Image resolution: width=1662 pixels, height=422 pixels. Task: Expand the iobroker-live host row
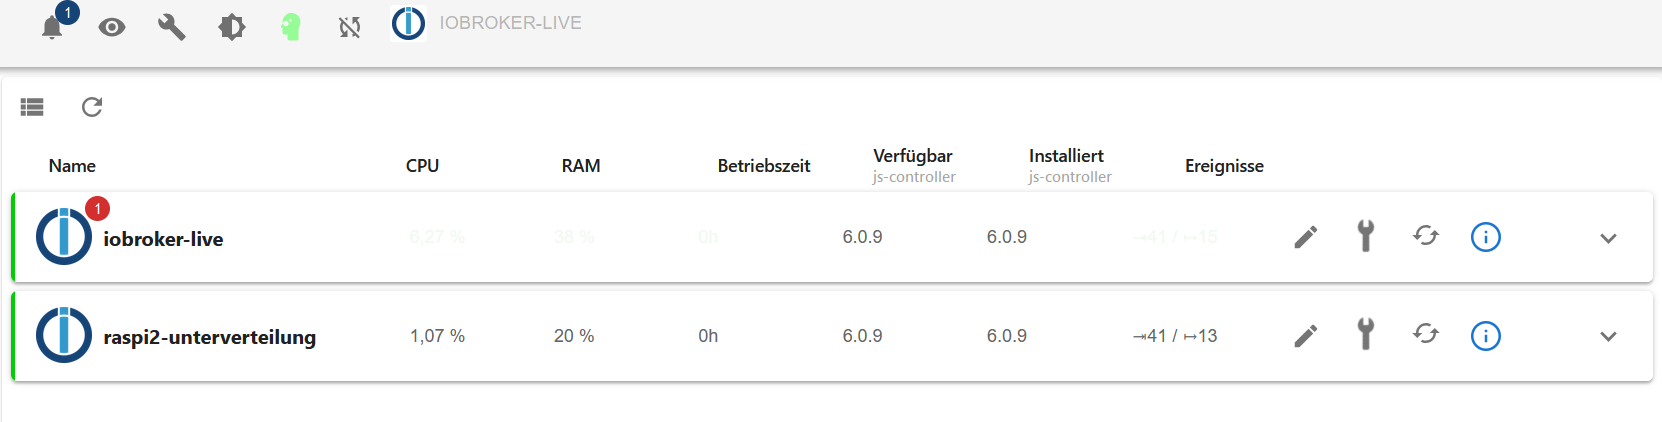click(1608, 238)
